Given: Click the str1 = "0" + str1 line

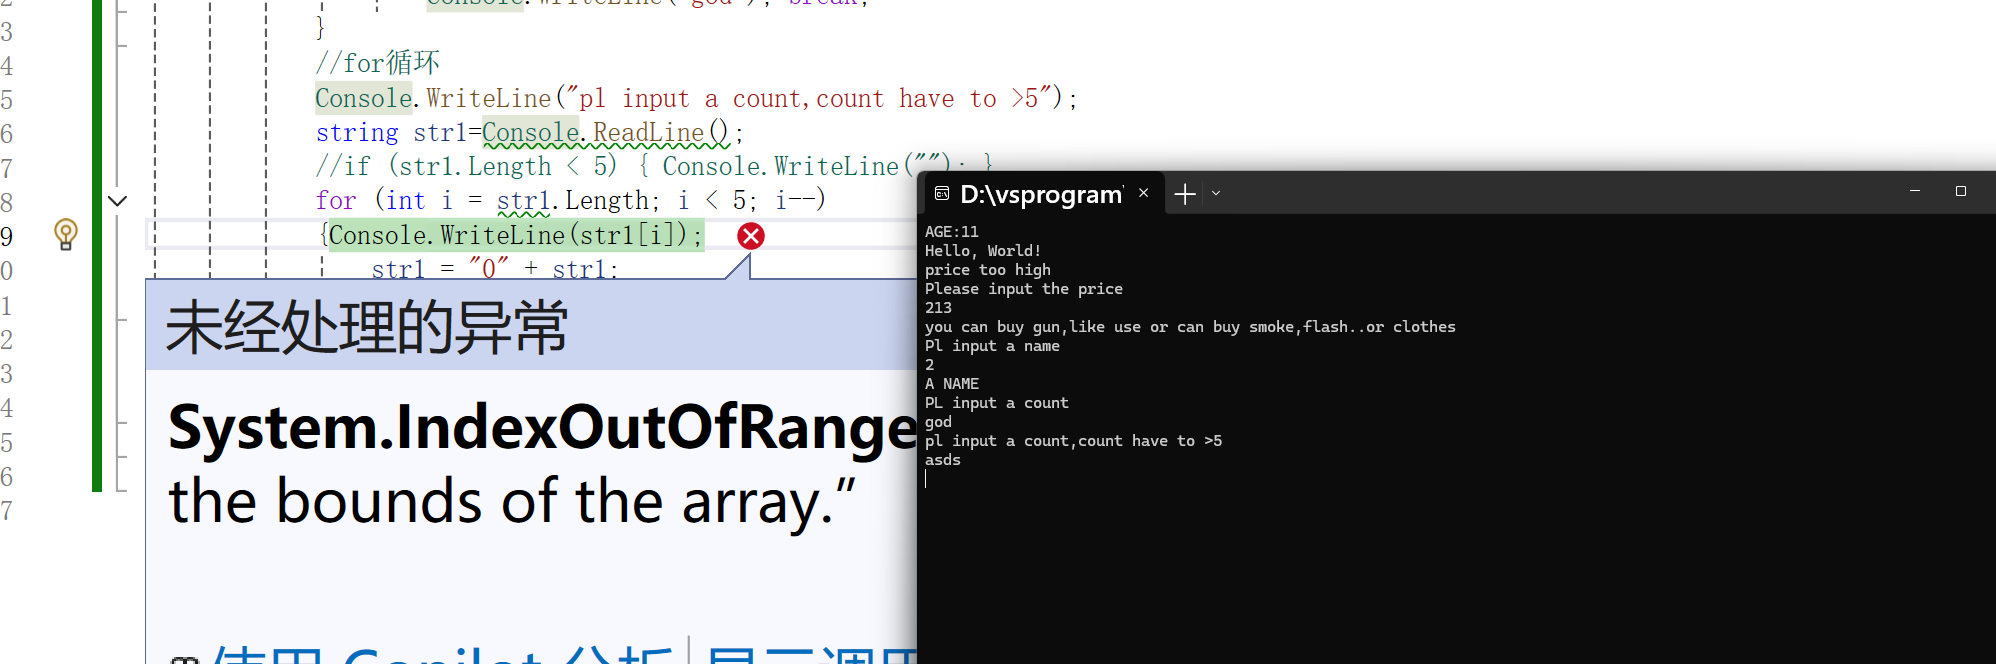Looking at the screenshot, I should 495,269.
